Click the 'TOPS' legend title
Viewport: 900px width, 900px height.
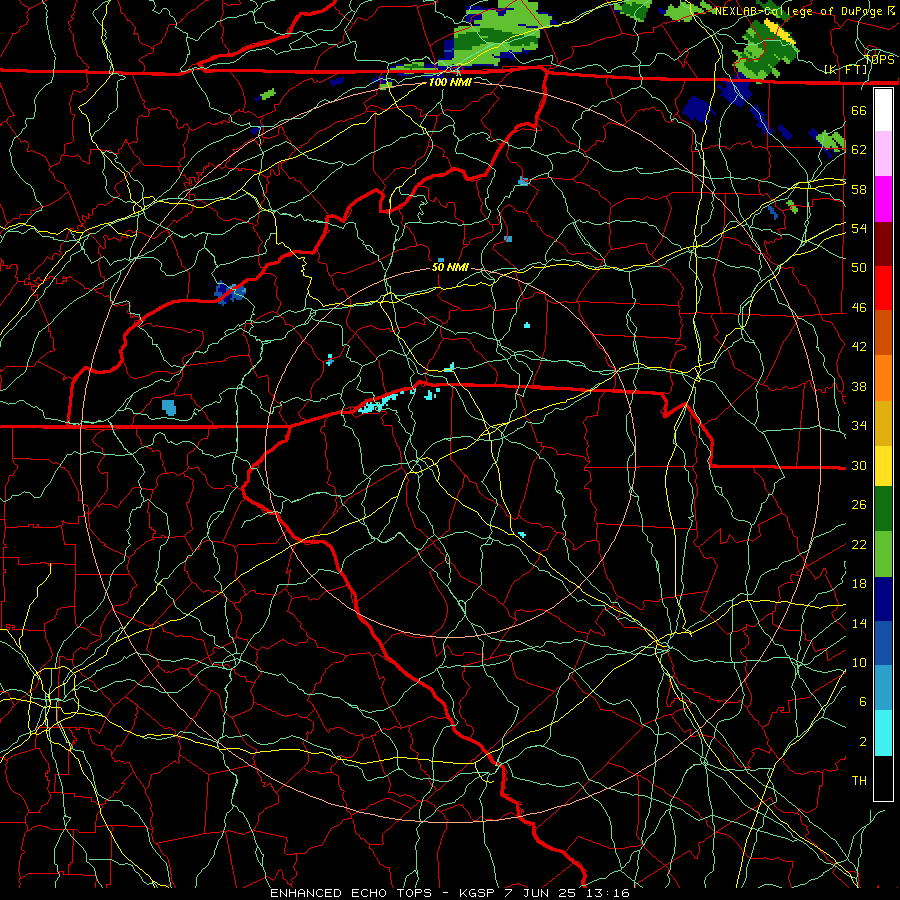point(879,59)
